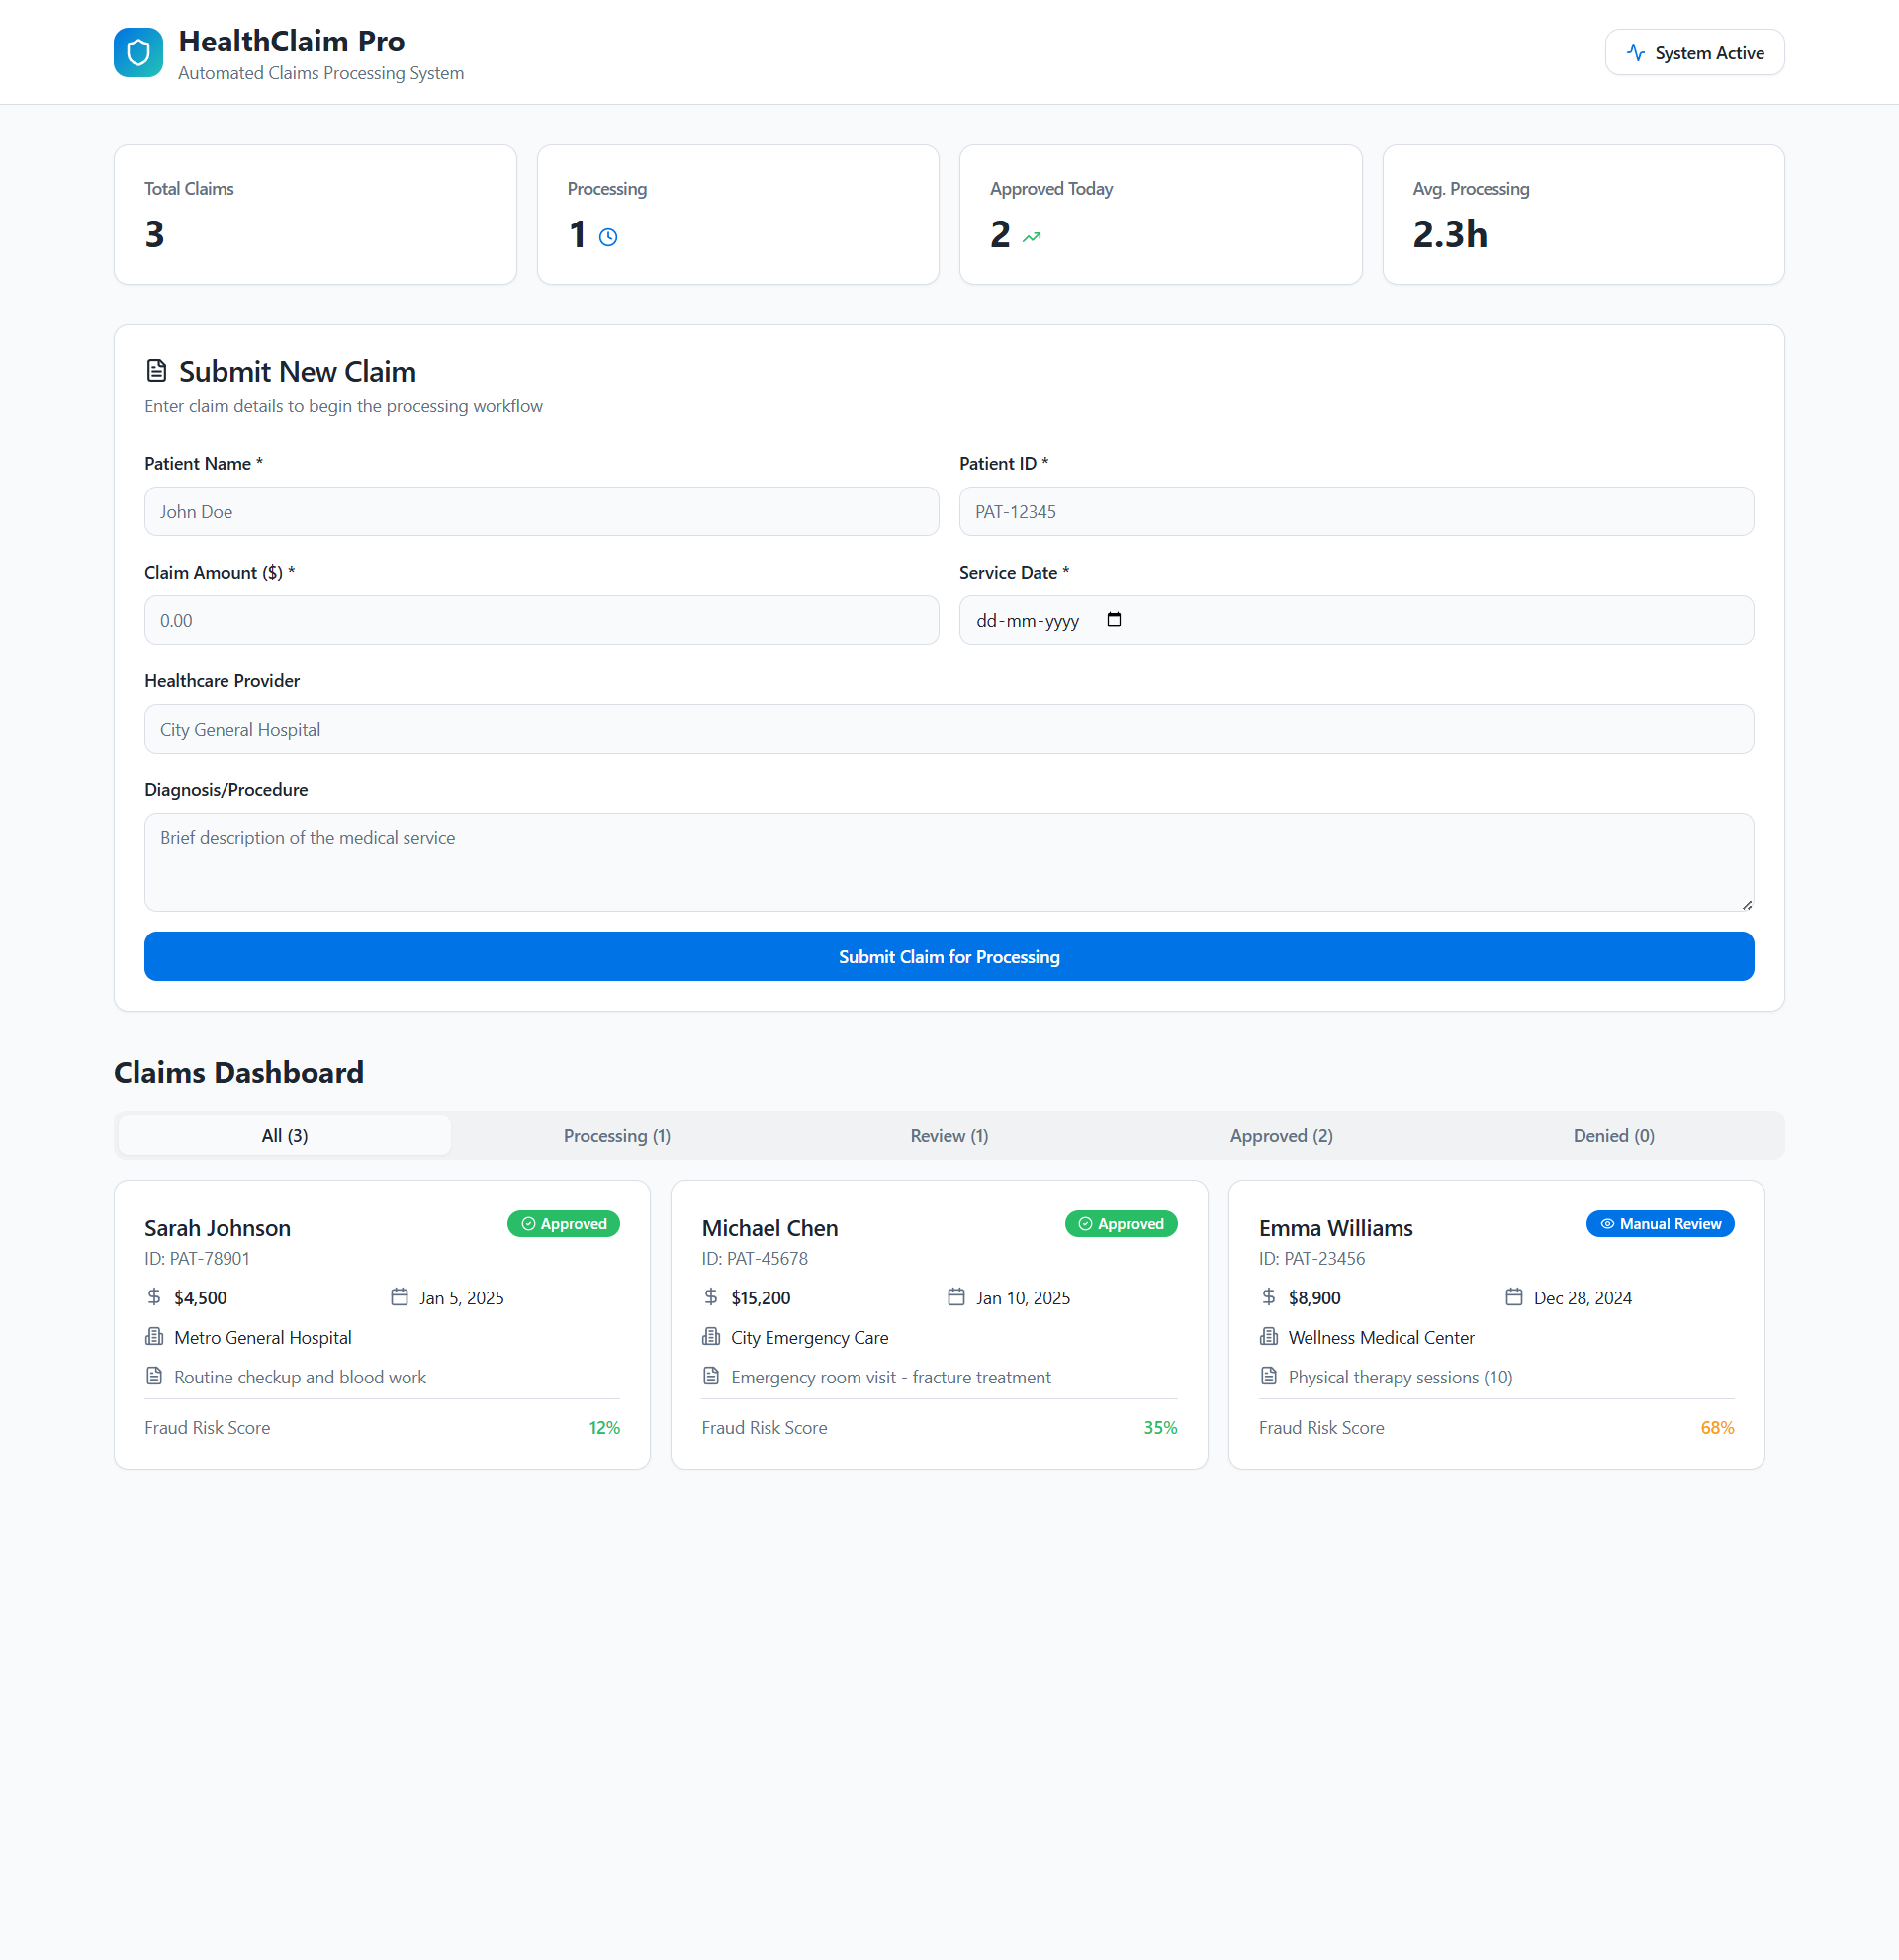Click Approved badge on Michael Chen's claim

coord(1121,1224)
